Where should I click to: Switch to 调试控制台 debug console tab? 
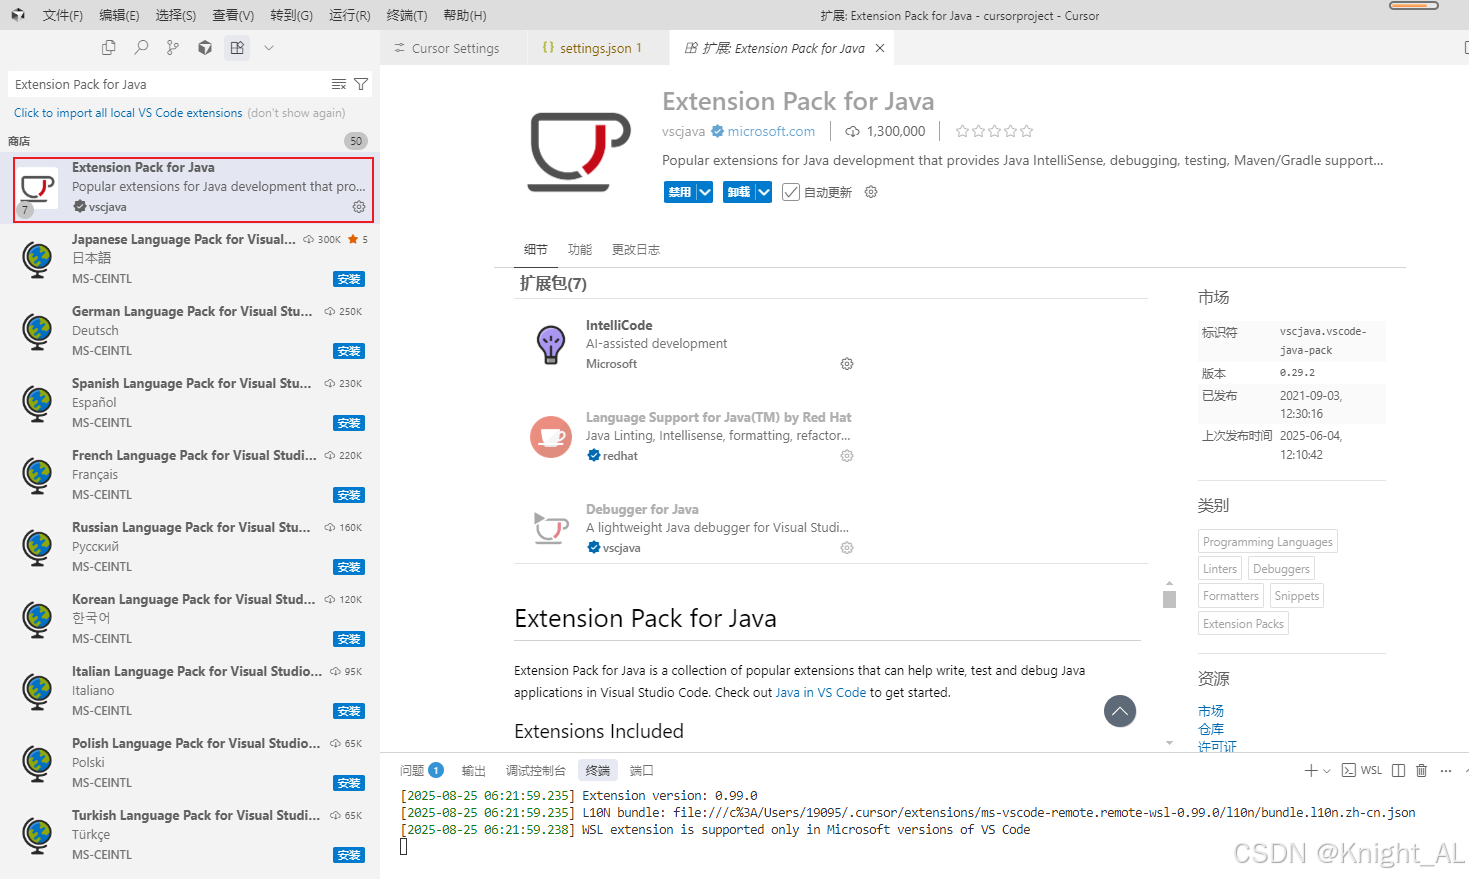coord(536,770)
